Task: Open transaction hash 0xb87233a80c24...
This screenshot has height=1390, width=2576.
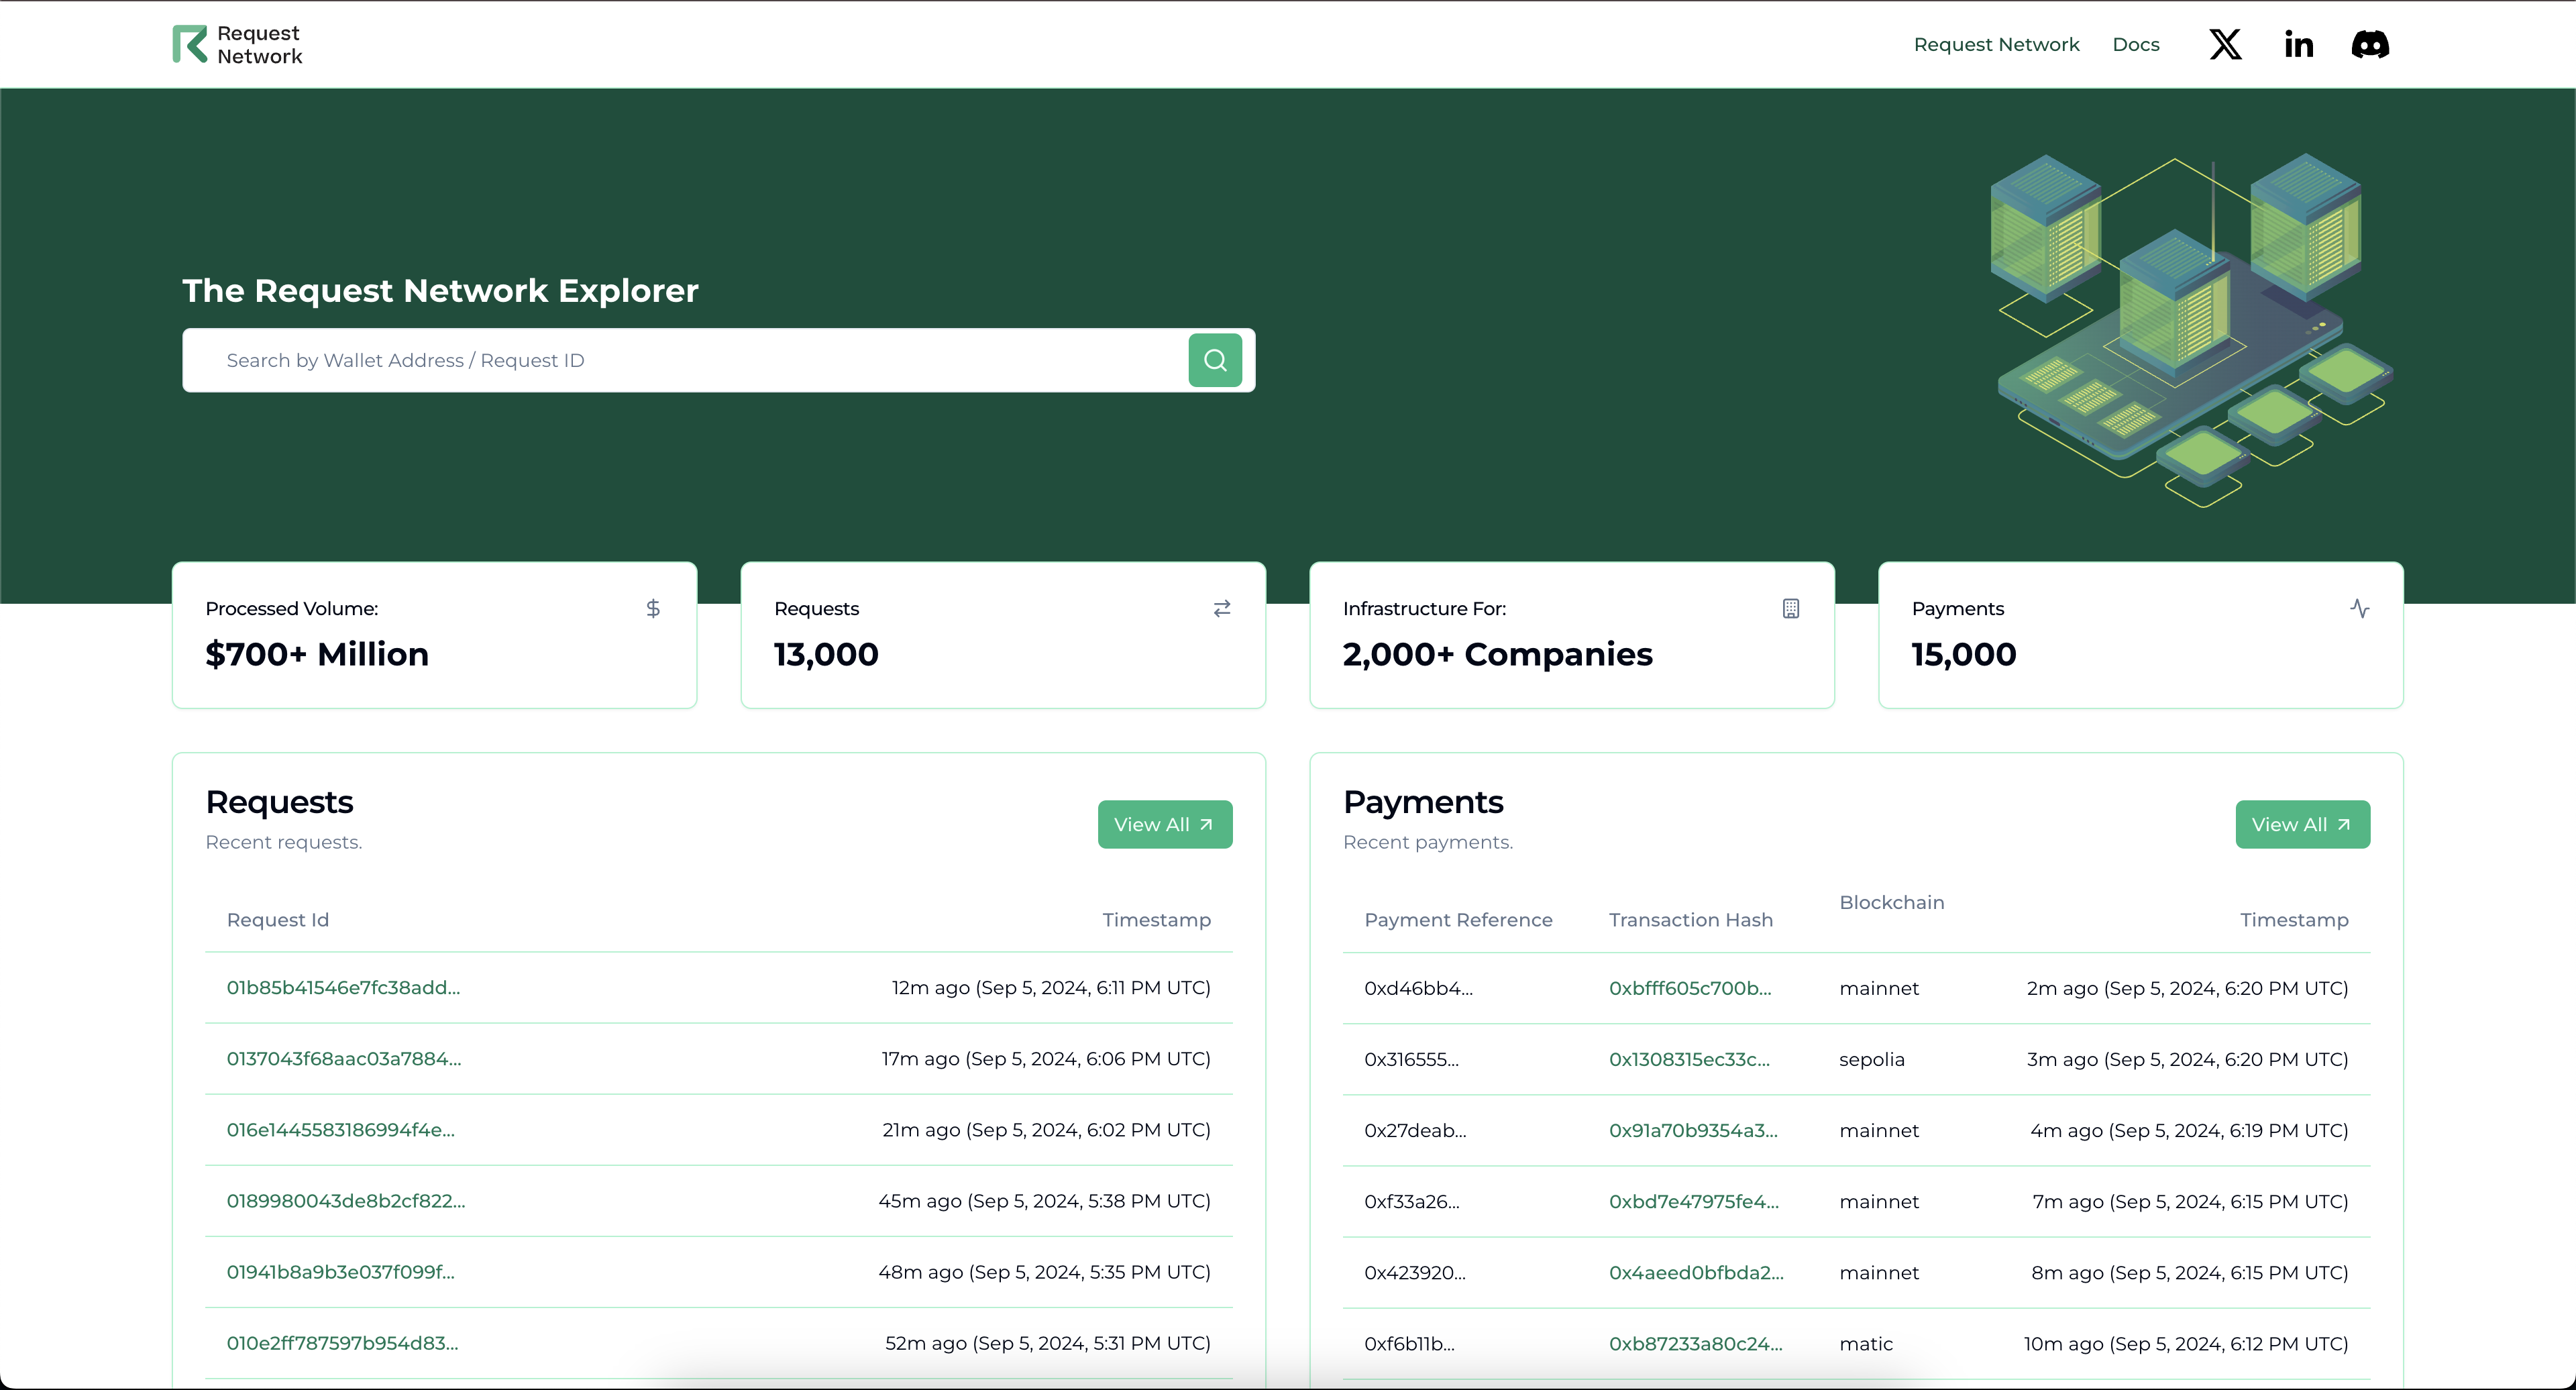Action: pyautogui.click(x=1695, y=1343)
